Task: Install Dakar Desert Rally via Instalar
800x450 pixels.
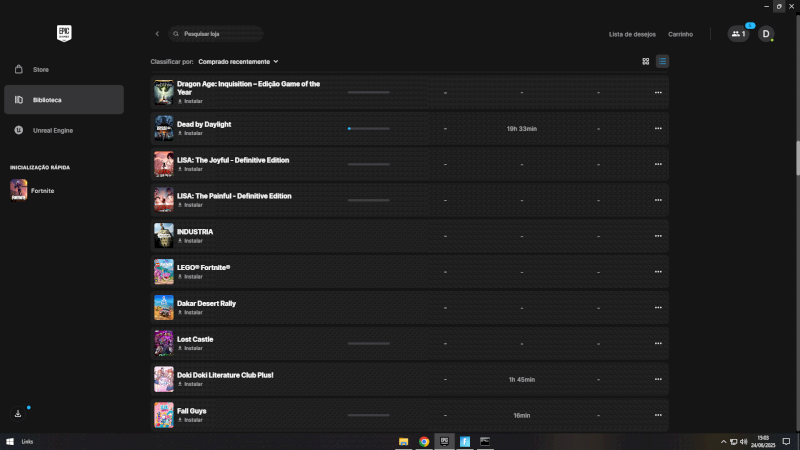Action: tap(190, 312)
